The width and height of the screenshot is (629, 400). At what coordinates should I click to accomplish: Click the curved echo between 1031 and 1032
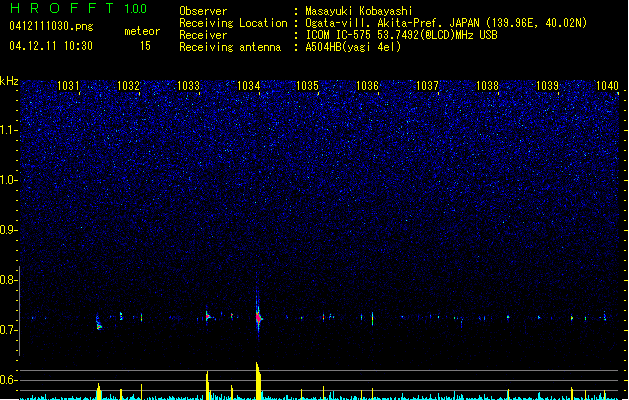99,323
